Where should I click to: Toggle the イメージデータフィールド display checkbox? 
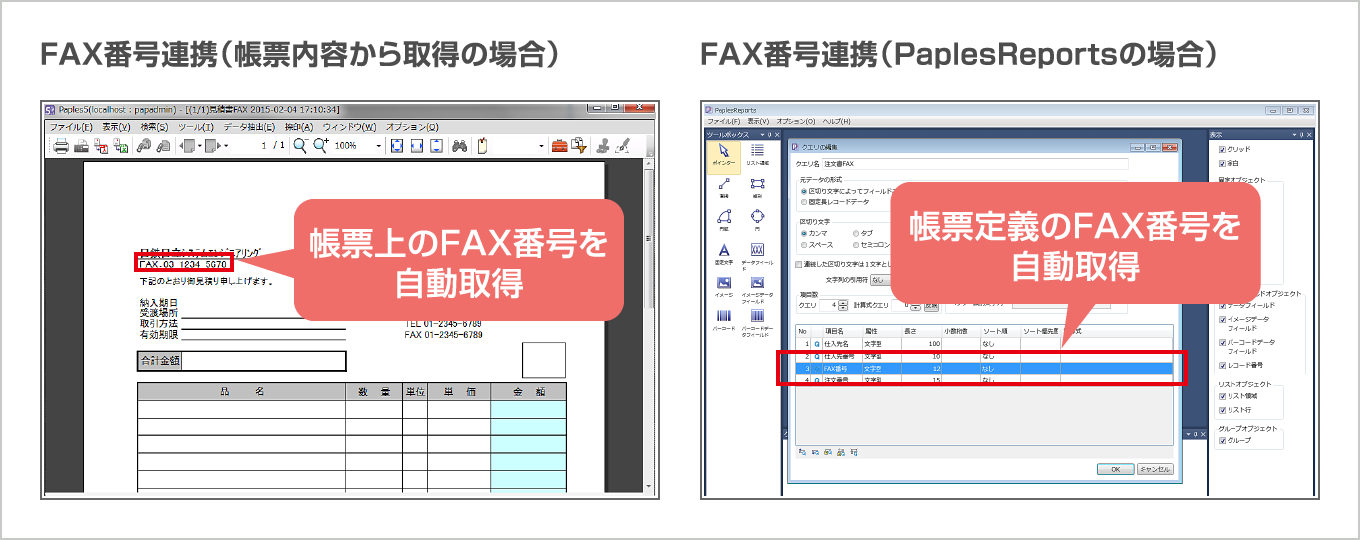[1222, 319]
